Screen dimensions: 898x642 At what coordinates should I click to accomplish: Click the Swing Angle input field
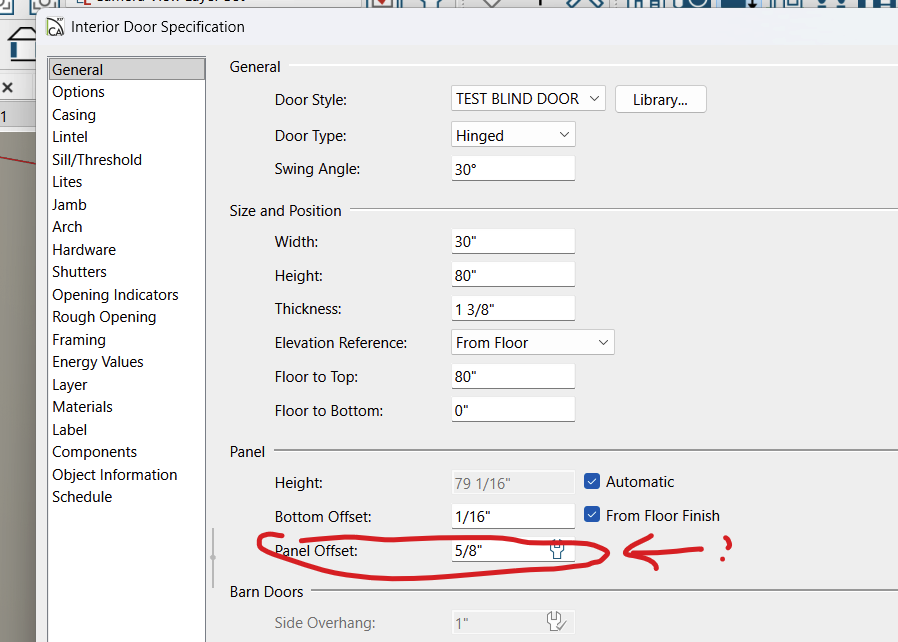pos(512,169)
